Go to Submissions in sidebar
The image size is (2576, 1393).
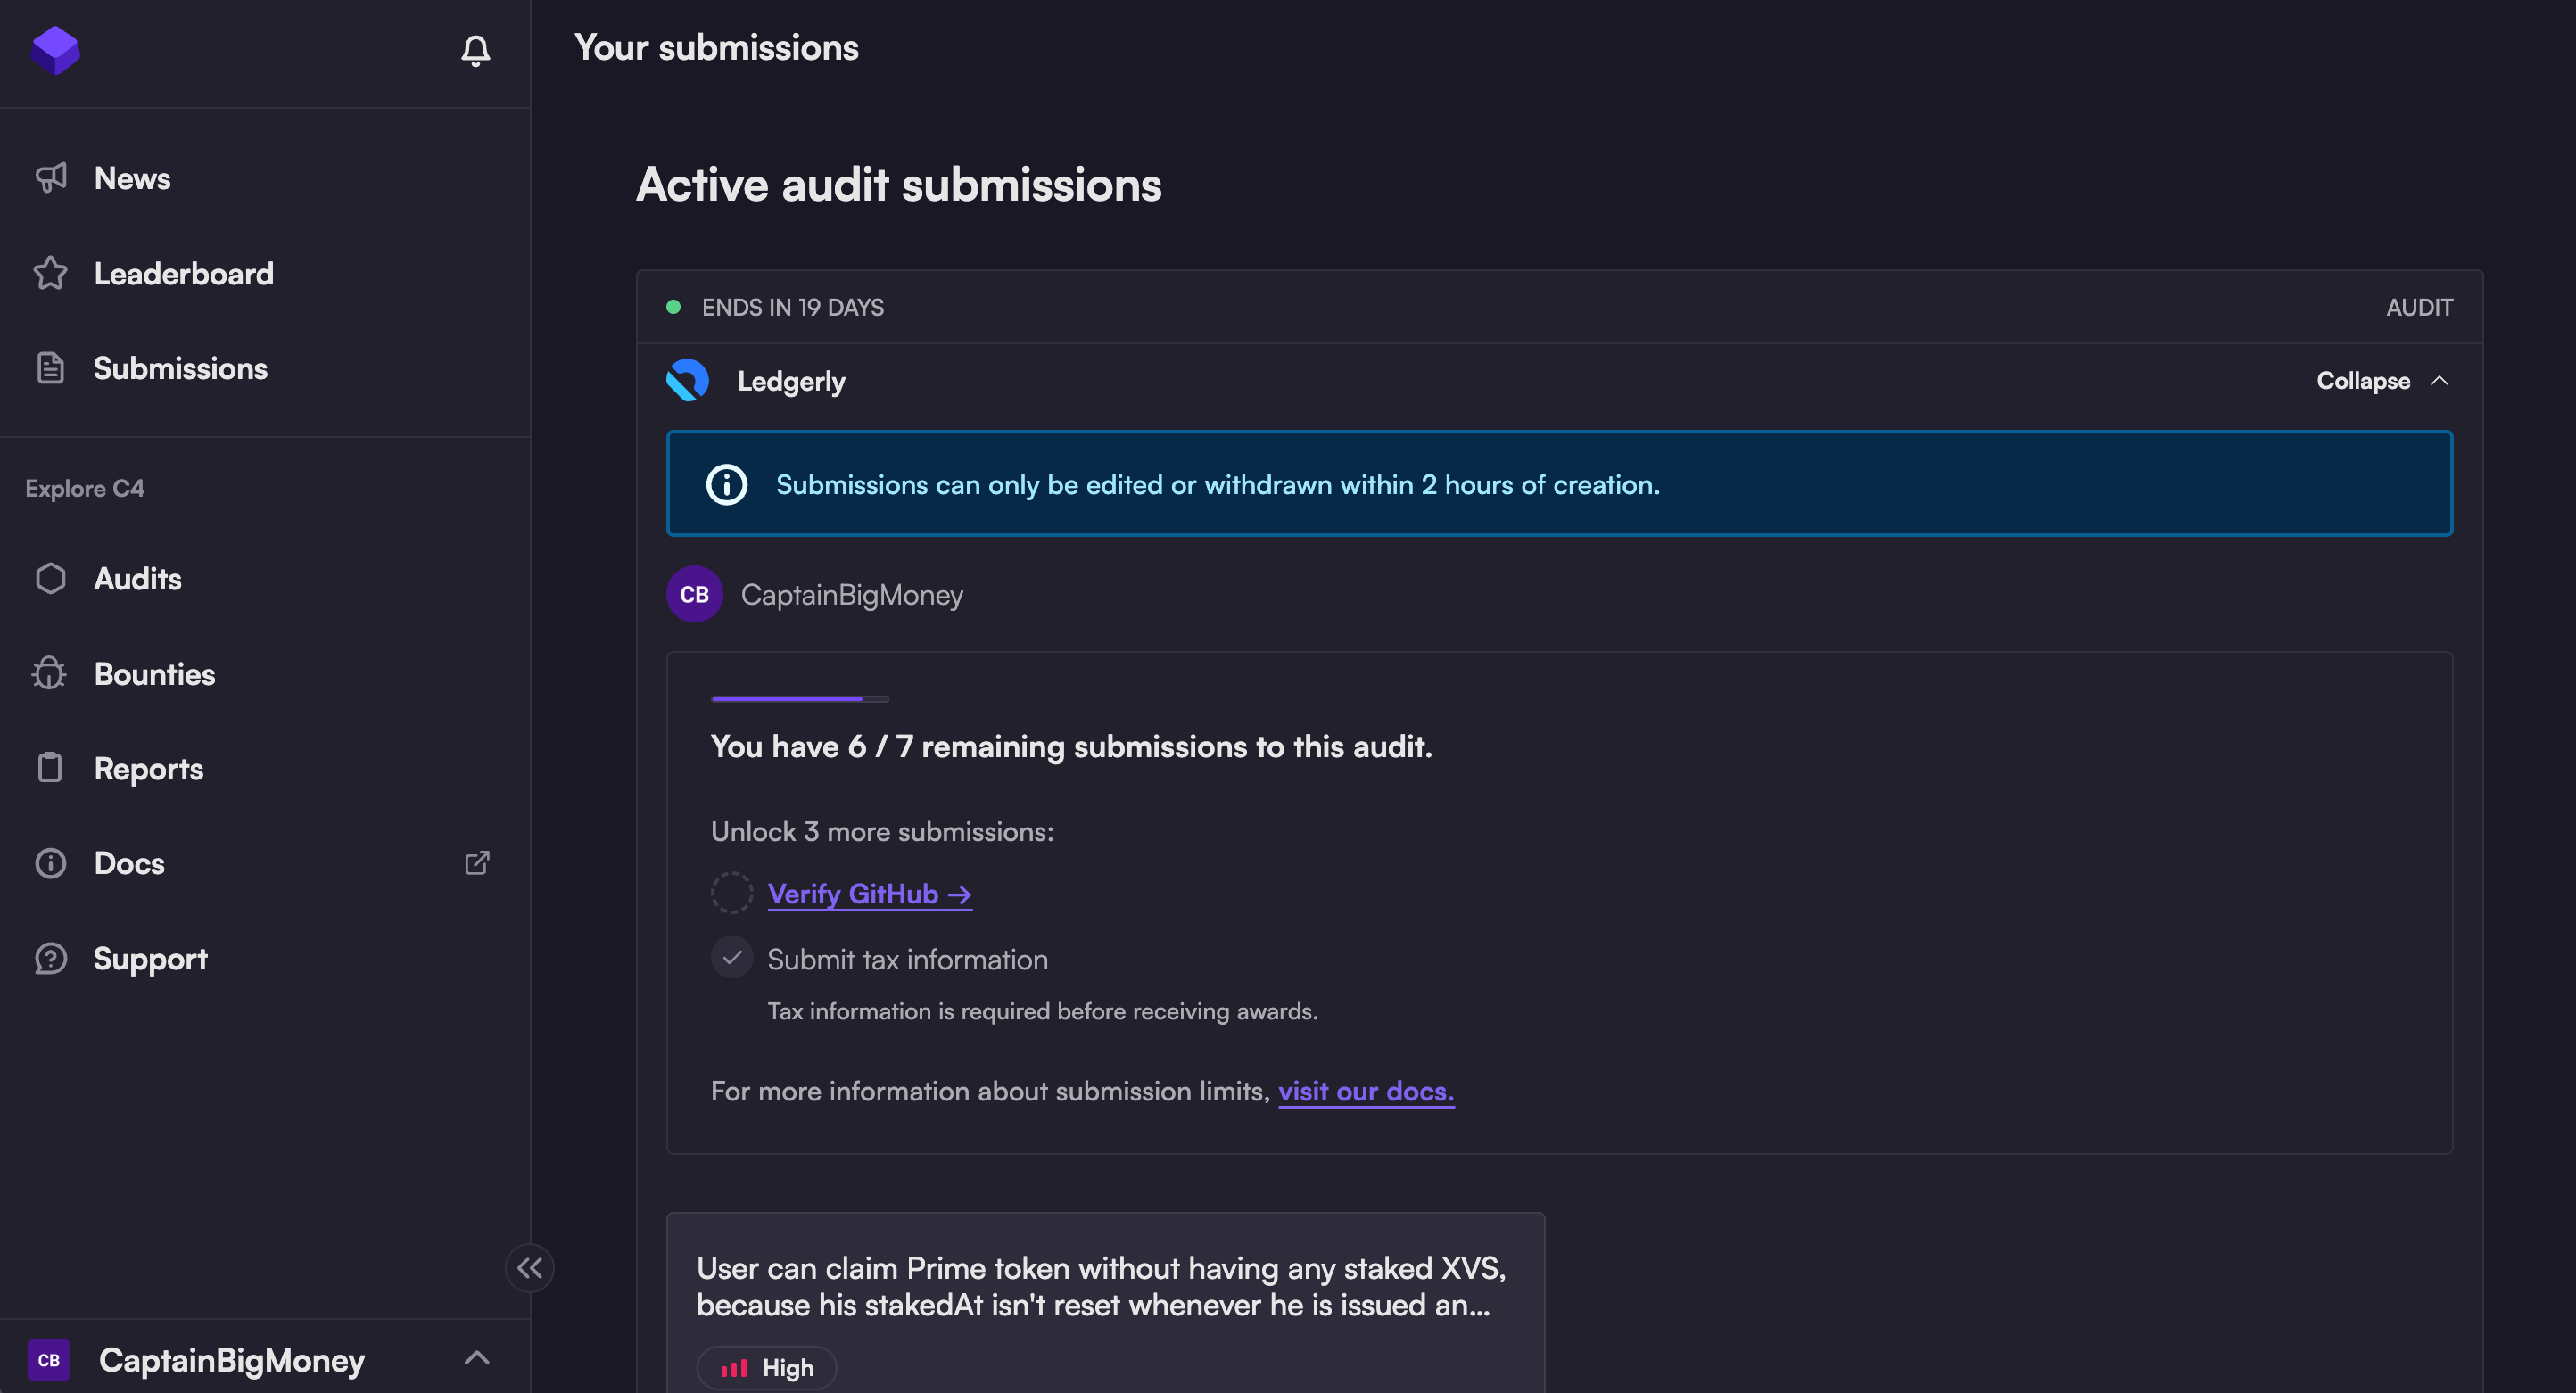coord(180,368)
